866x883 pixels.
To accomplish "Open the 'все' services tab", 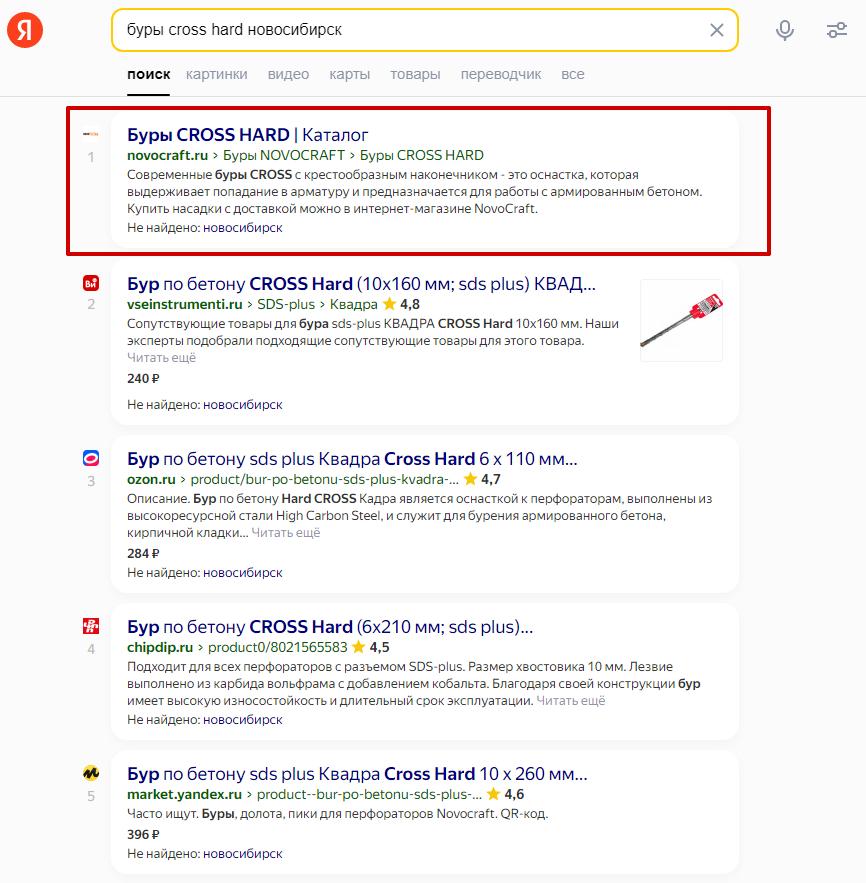I will 573,74.
